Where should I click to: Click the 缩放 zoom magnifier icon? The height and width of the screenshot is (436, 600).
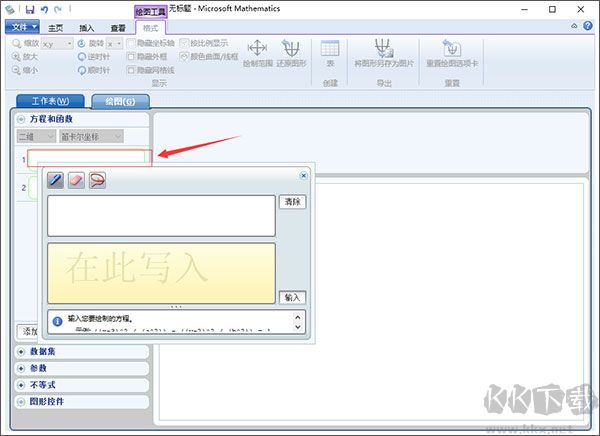coord(16,43)
